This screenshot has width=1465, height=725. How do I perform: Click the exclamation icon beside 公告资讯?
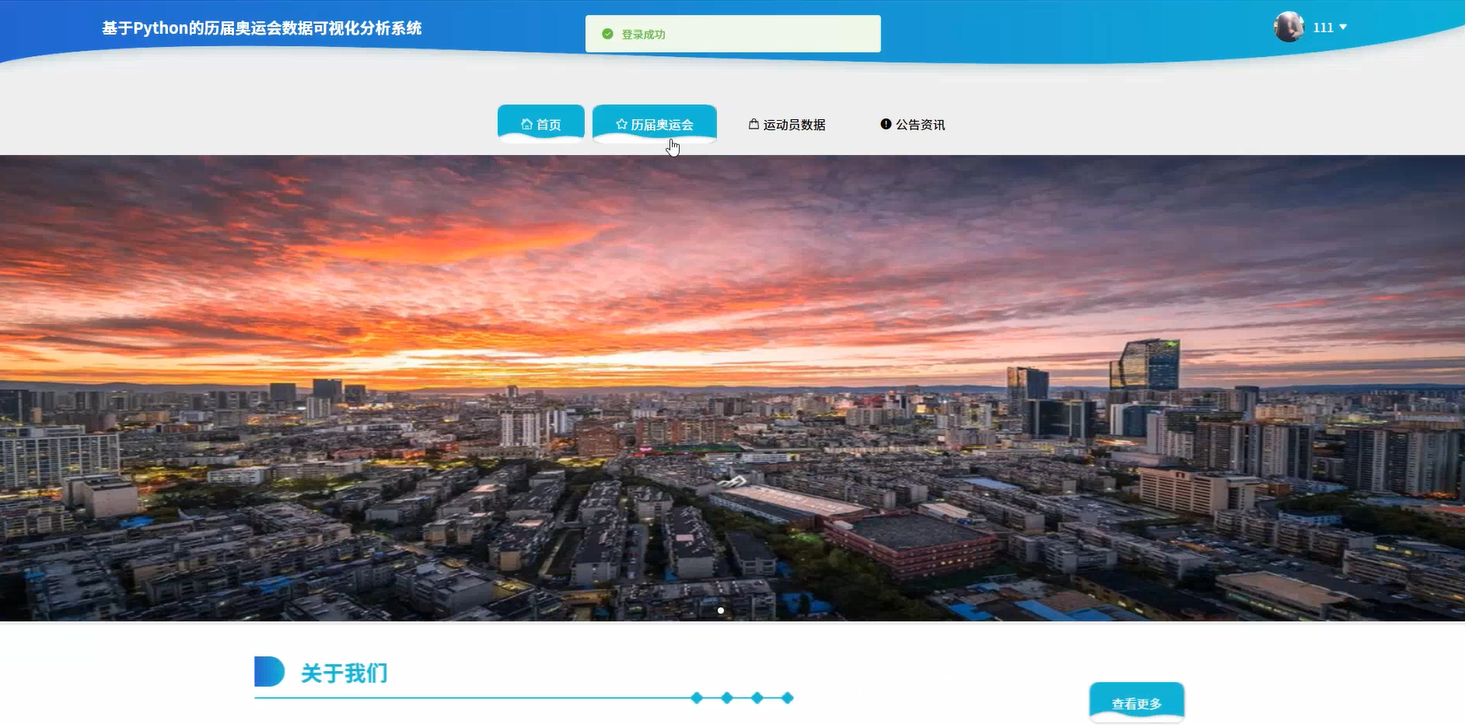[886, 124]
